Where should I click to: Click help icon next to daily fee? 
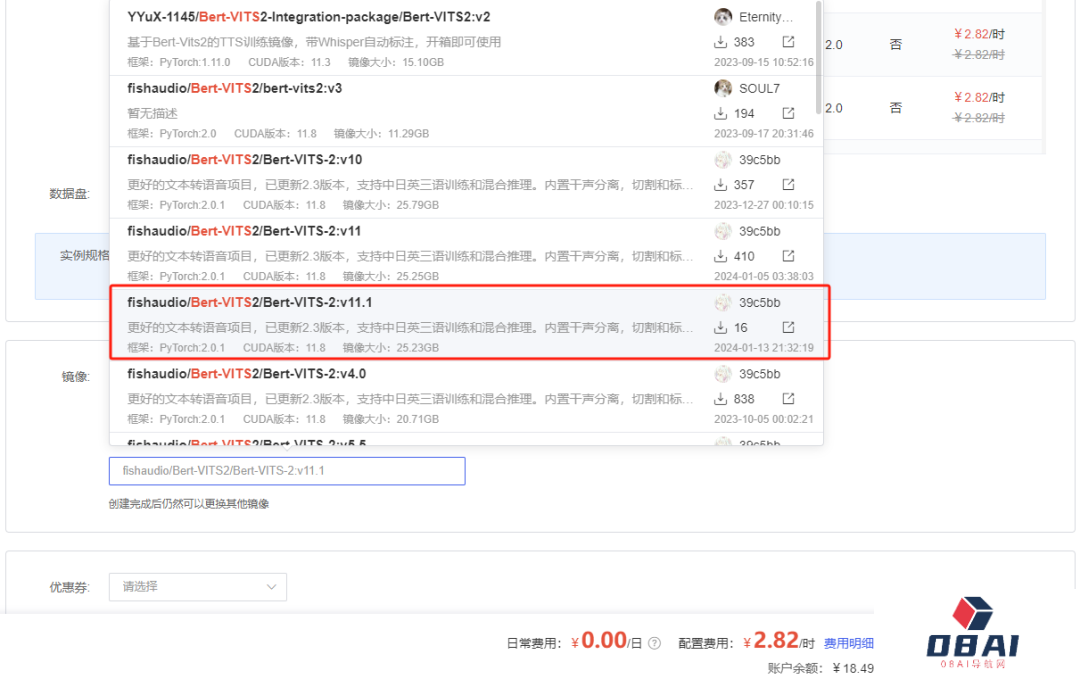coord(654,643)
